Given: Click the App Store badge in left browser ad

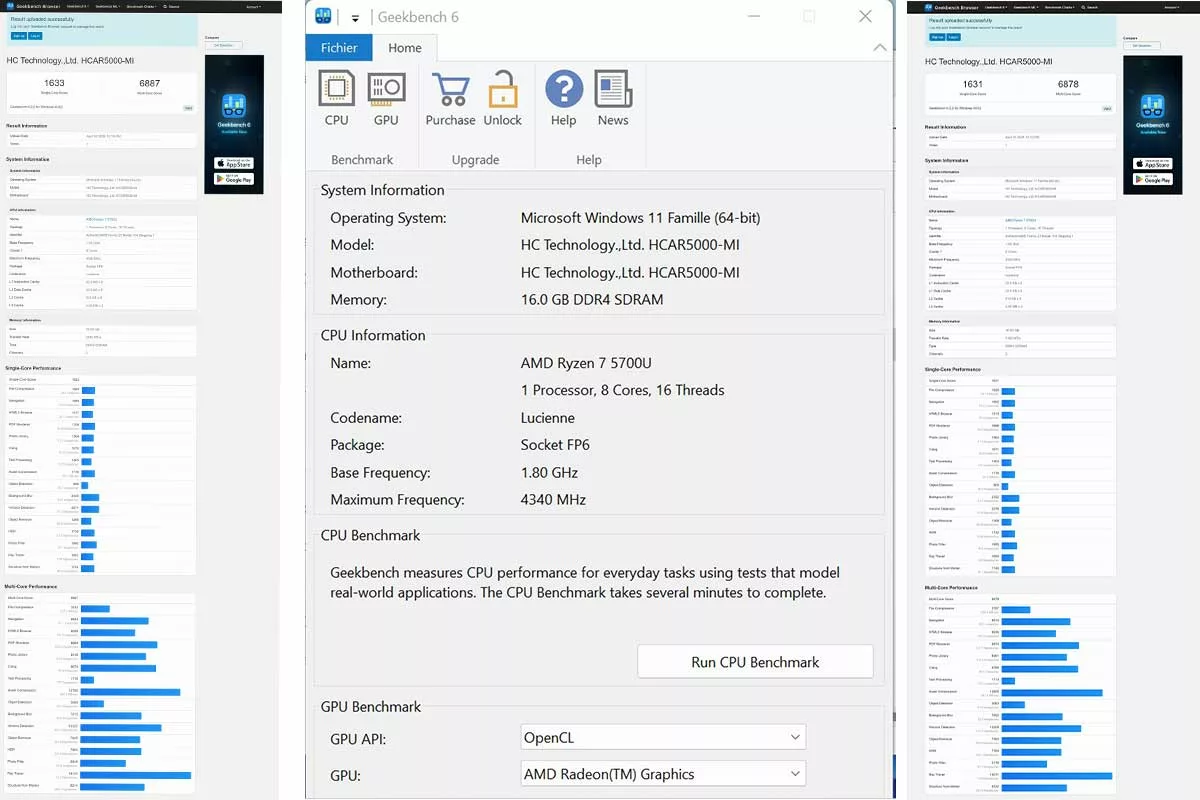Looking at the screenshot, I should point(234,163).
